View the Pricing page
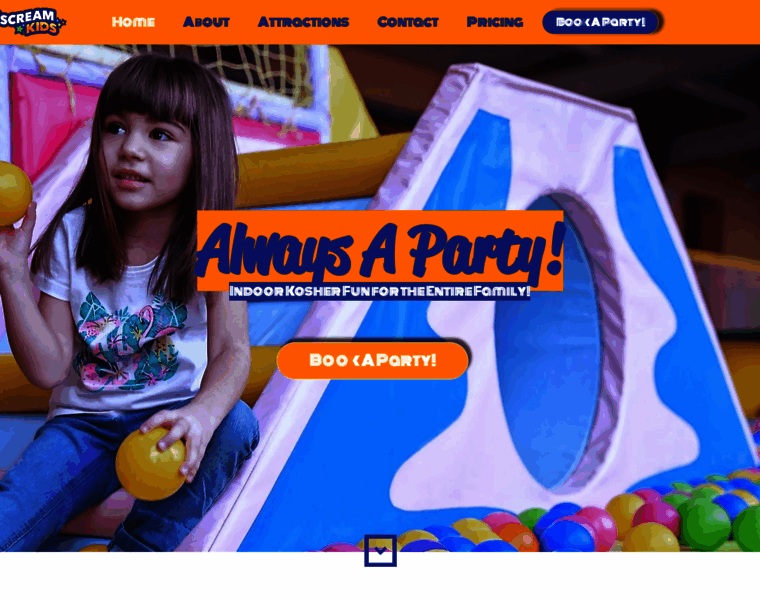The image size is (760, 600). [x=495, y=22]
